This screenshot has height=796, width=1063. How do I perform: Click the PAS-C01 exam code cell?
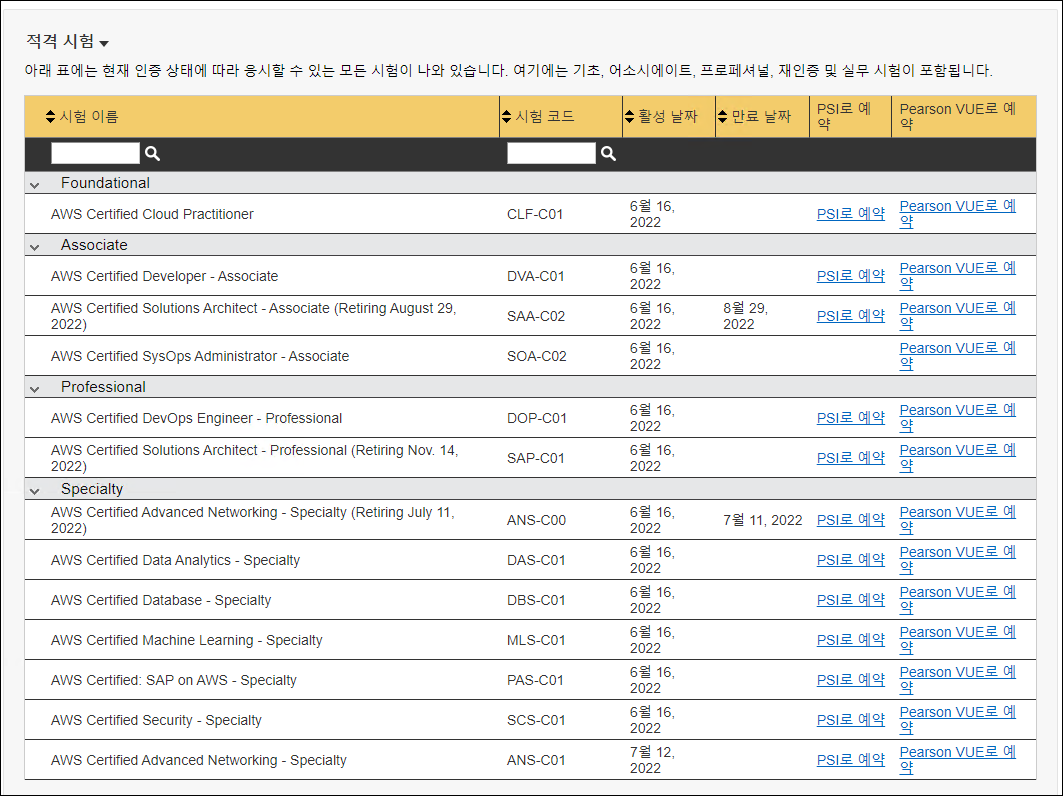[x=535, y=680]
